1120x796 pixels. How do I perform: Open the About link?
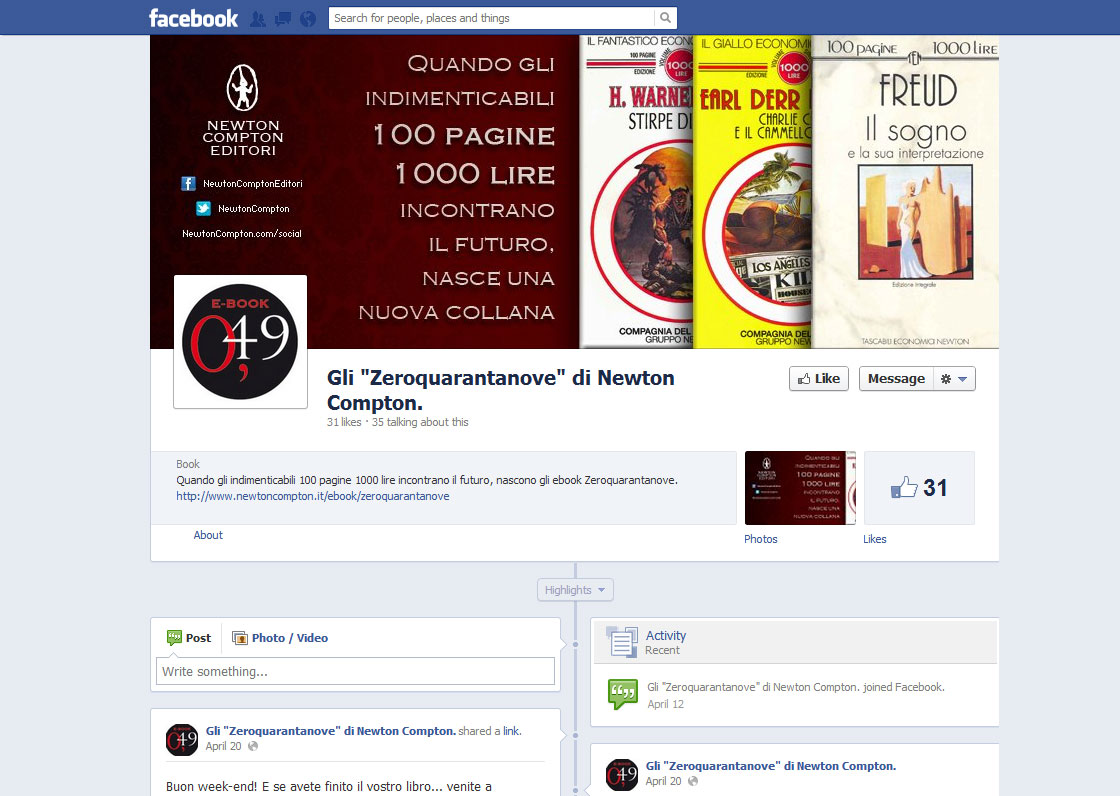pos(208,535)
